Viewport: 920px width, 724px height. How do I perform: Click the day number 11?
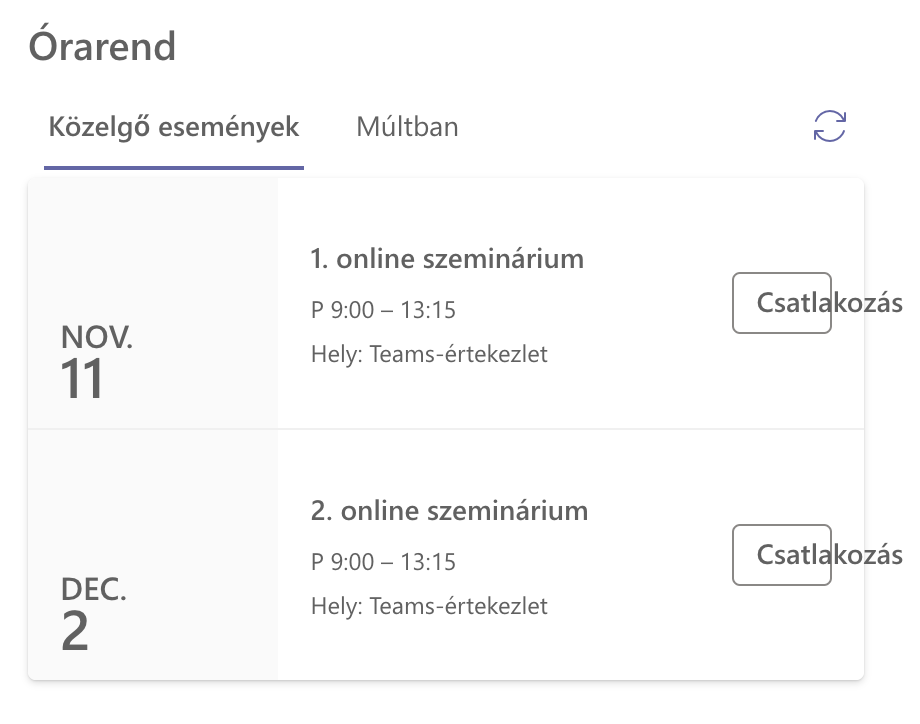(x=82, y=379)
